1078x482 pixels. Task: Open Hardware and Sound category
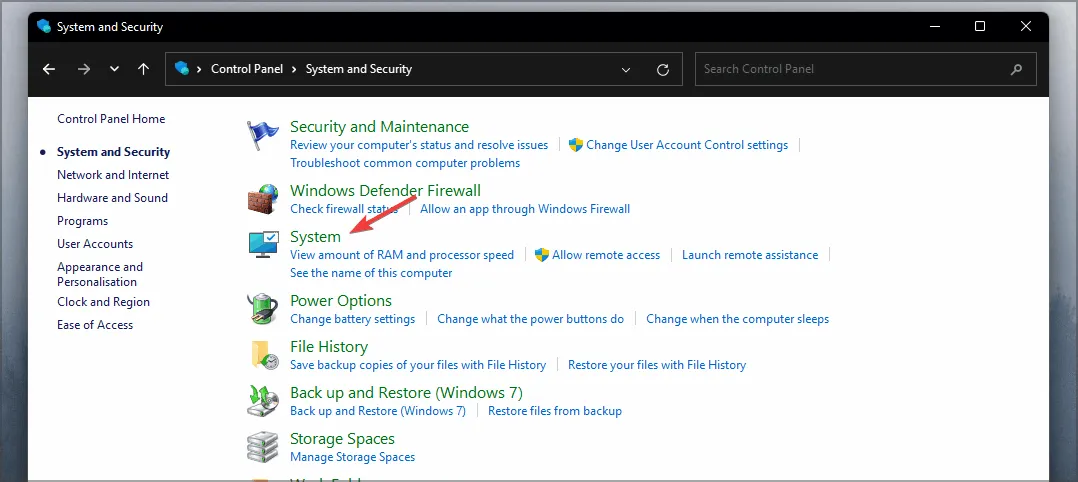pyautogui.click(x=112, y=198)
